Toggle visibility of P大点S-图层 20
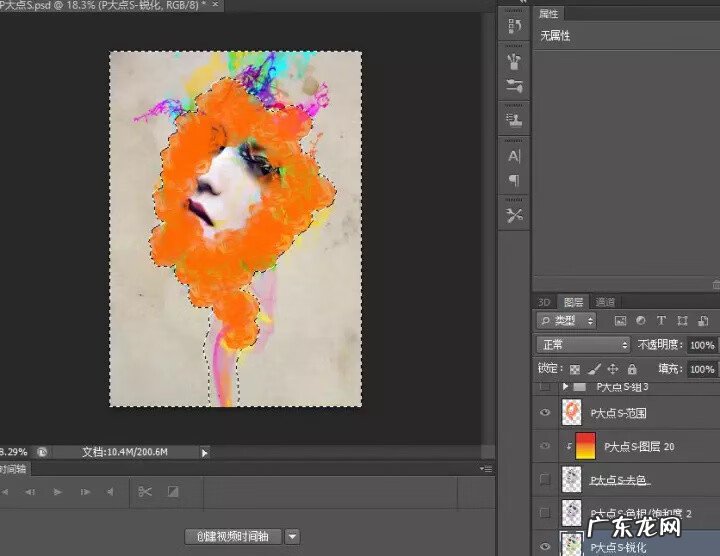Image resolution: width=720 pixels, height=556 pixels. [x=545, y=445]
